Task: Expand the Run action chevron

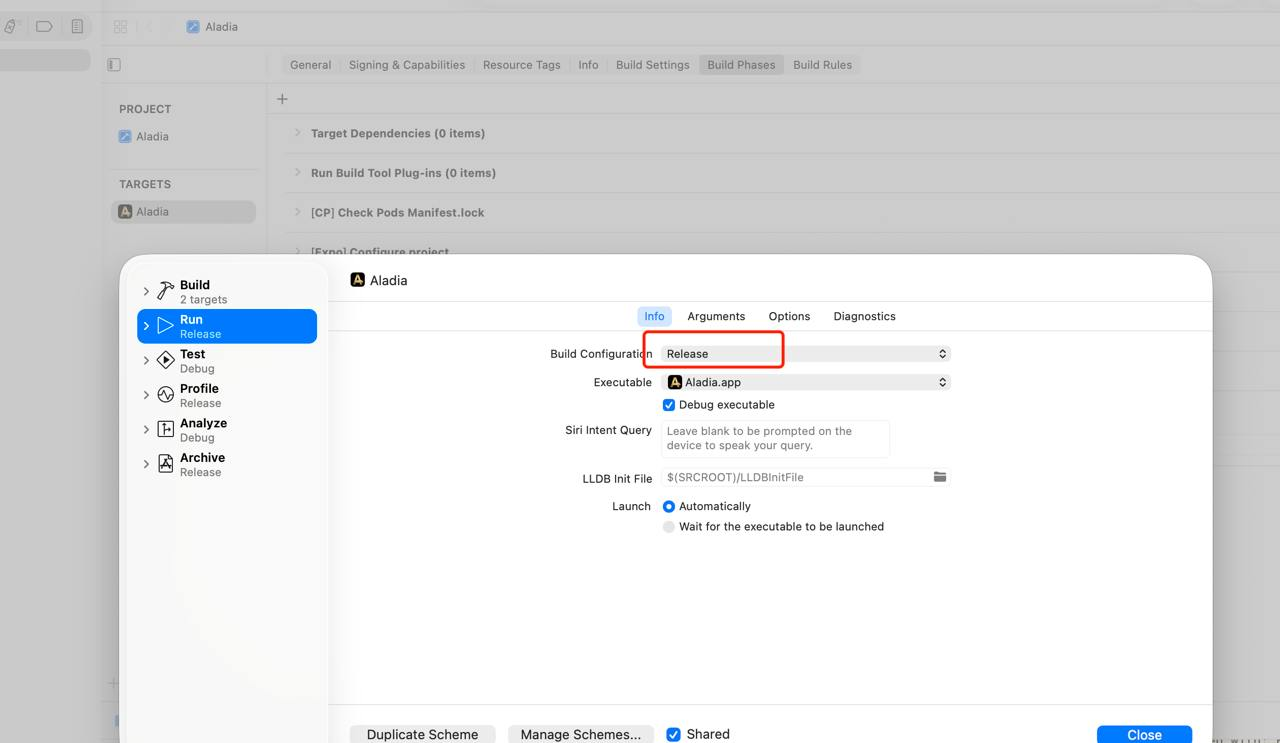Action: (146, 326)
